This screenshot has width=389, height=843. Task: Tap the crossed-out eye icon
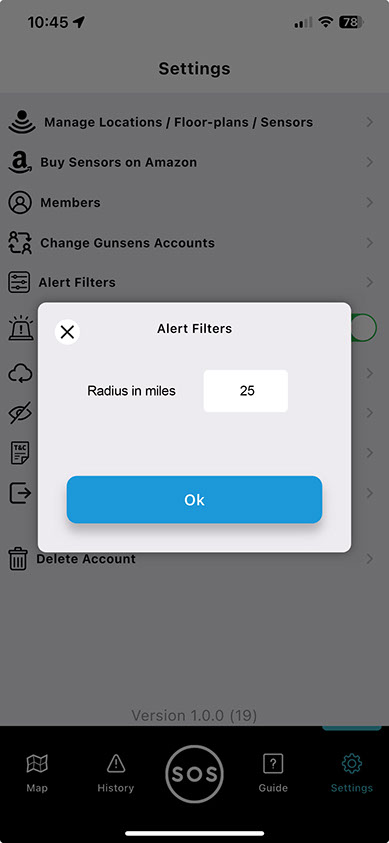[20, 413]
